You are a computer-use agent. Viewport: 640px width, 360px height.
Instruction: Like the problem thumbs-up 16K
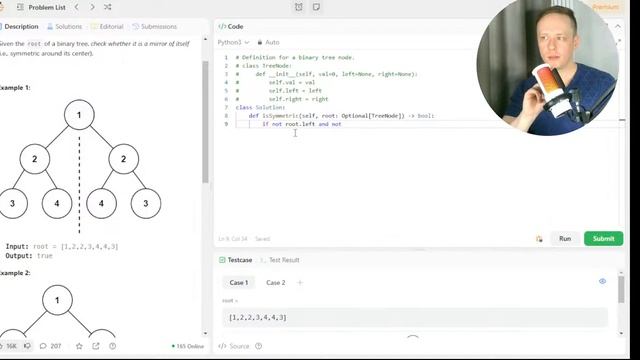[x=9, y=346]
